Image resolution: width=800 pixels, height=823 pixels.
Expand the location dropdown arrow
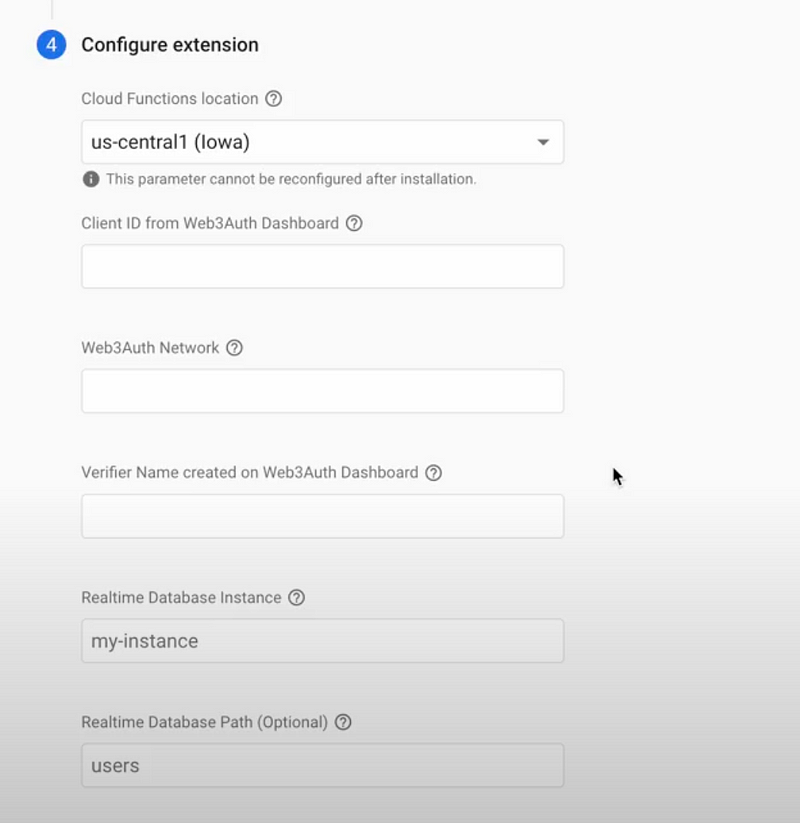click(543, 142)
